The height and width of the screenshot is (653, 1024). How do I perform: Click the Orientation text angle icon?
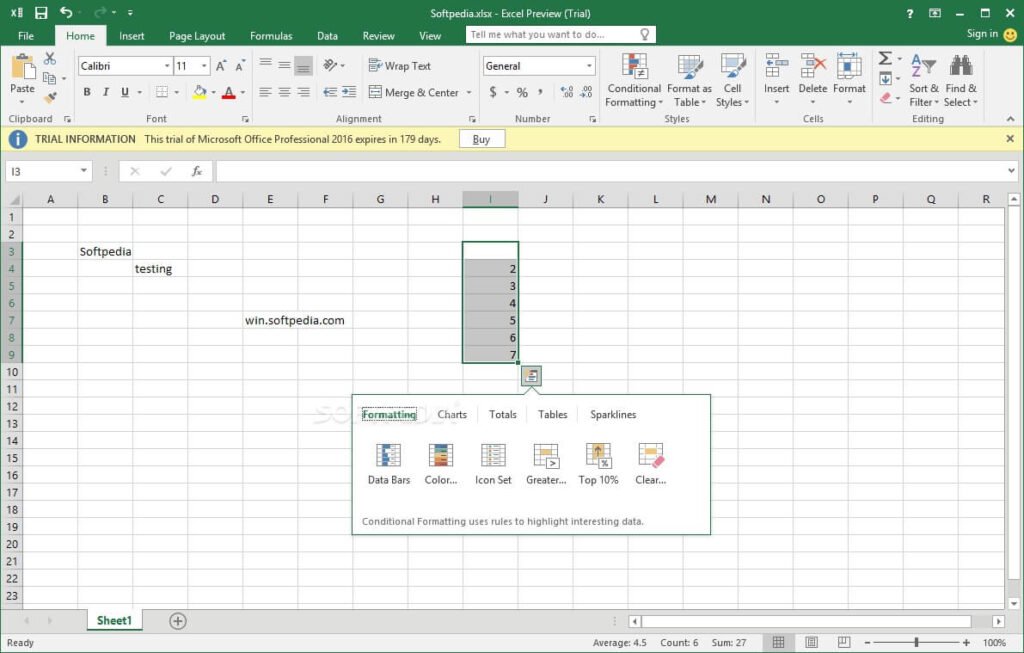coord(330,65)
